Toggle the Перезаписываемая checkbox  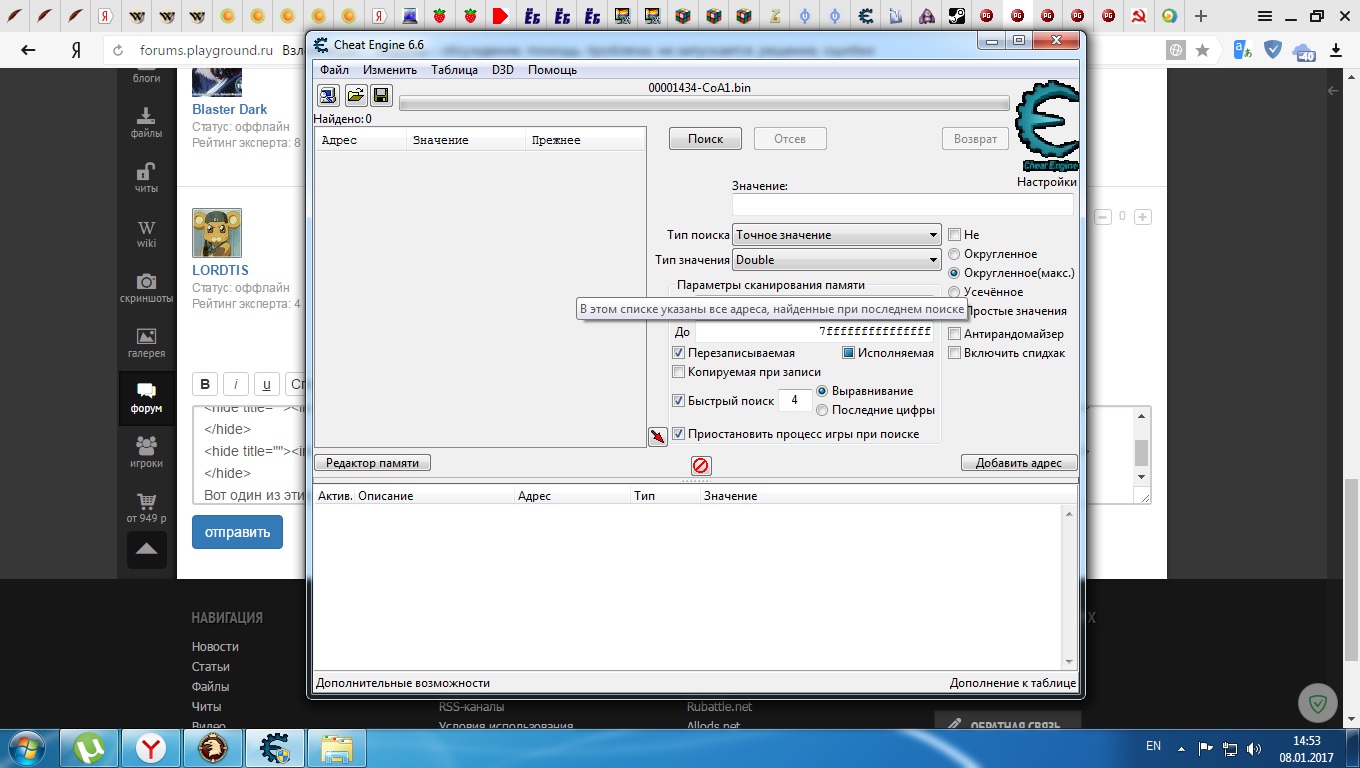[679, 353]
